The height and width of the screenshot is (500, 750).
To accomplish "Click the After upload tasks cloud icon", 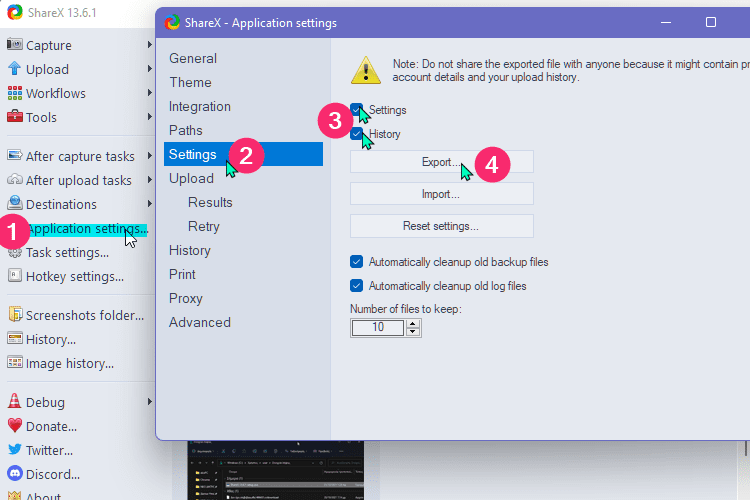I will click(14, 179).
